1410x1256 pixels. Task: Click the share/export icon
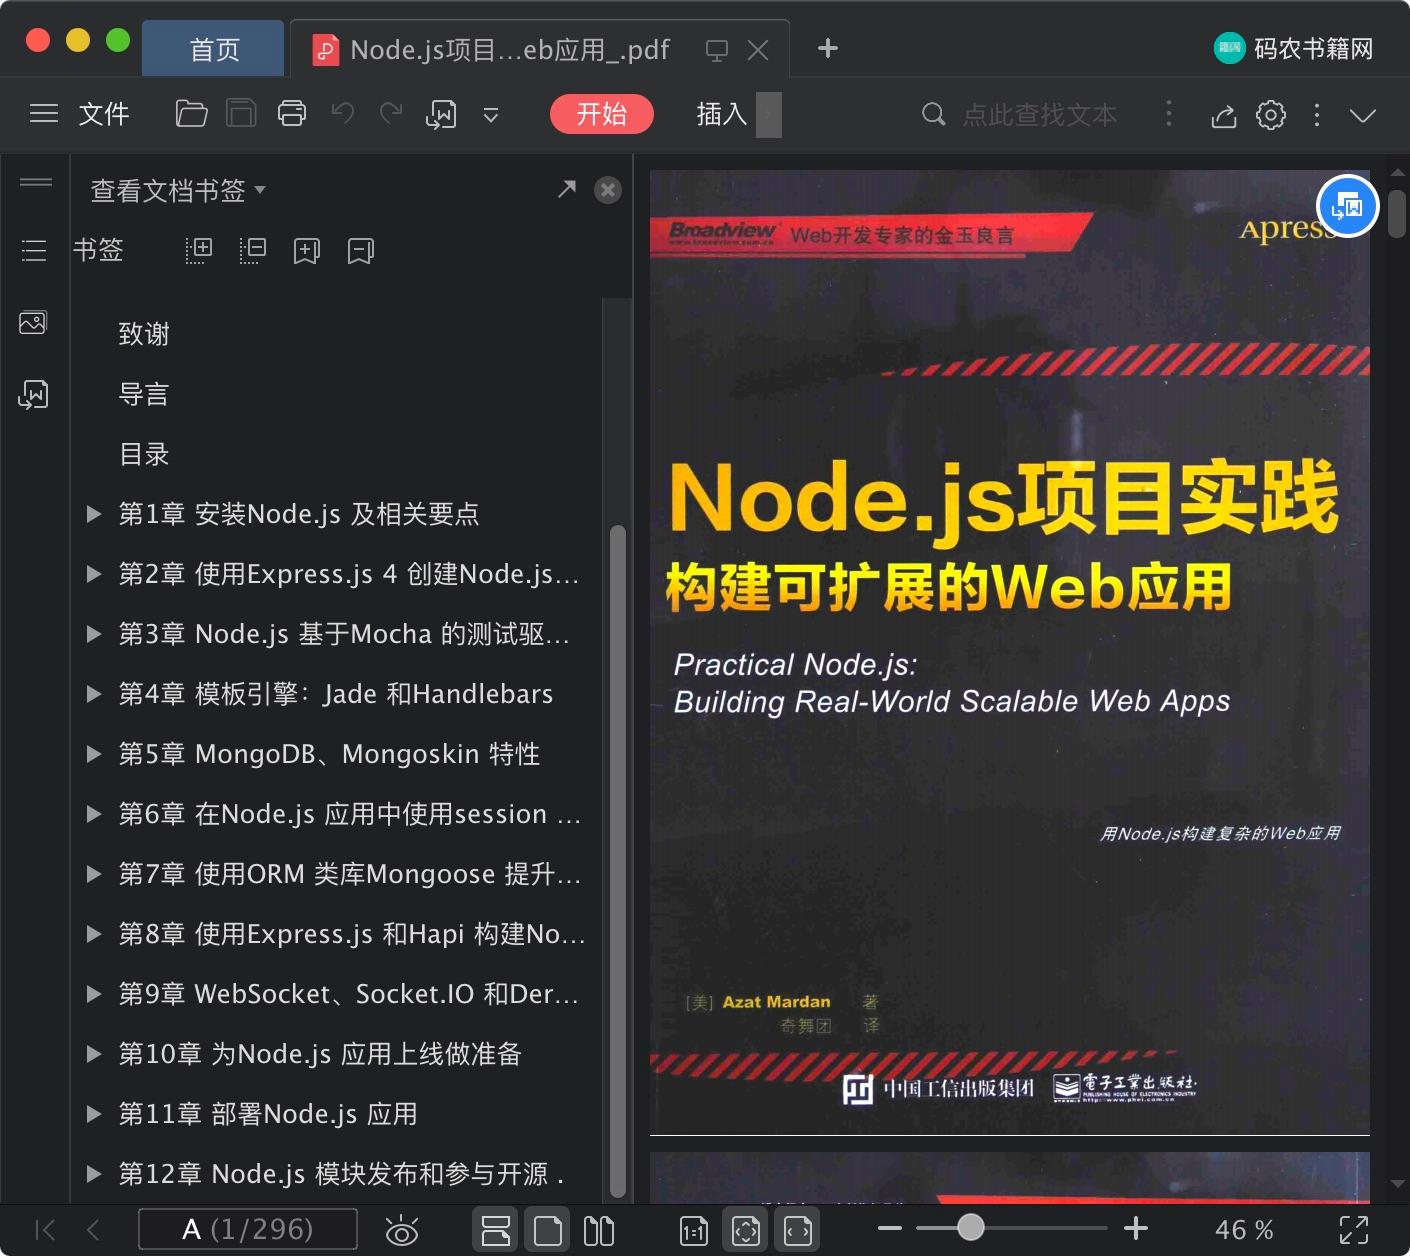pos(1224,116)
